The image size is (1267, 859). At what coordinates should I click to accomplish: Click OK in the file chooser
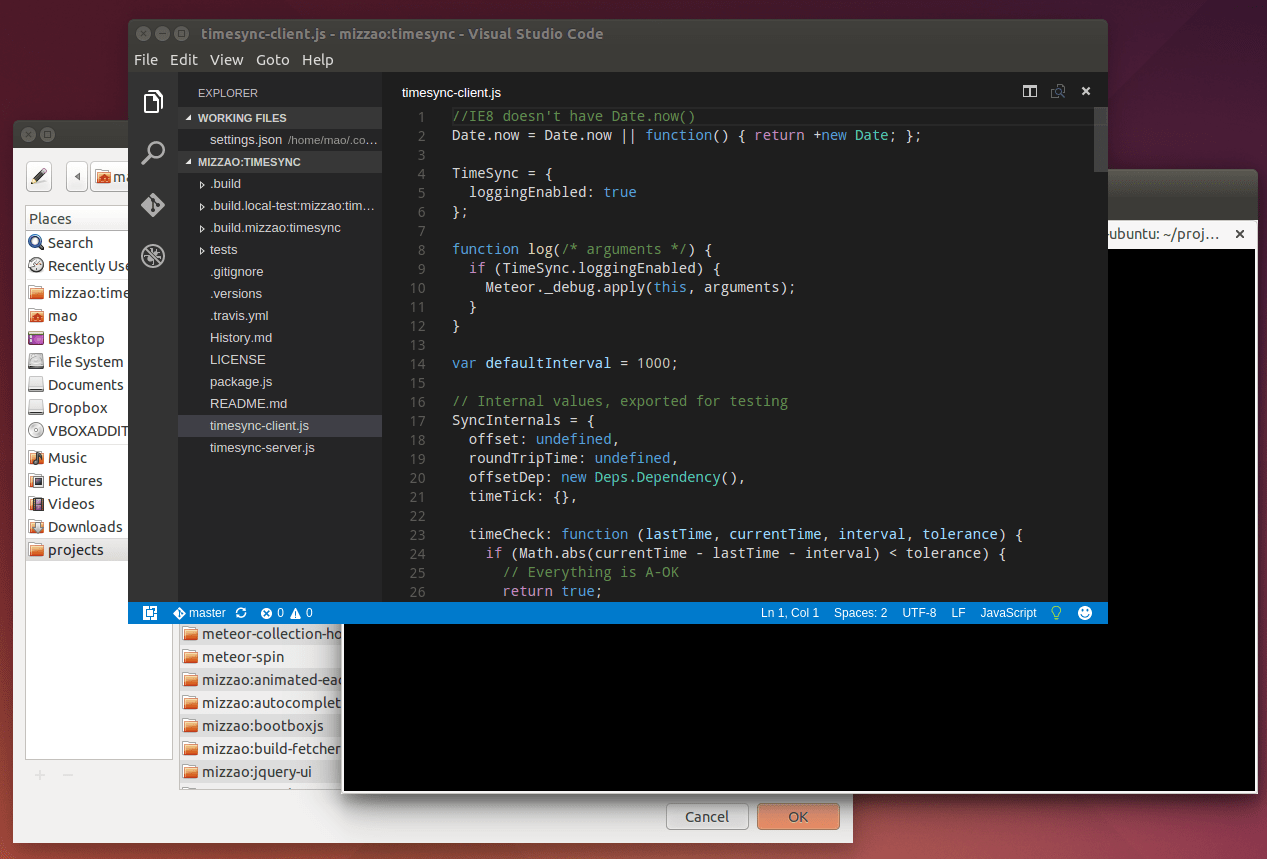tap(798, 817)
